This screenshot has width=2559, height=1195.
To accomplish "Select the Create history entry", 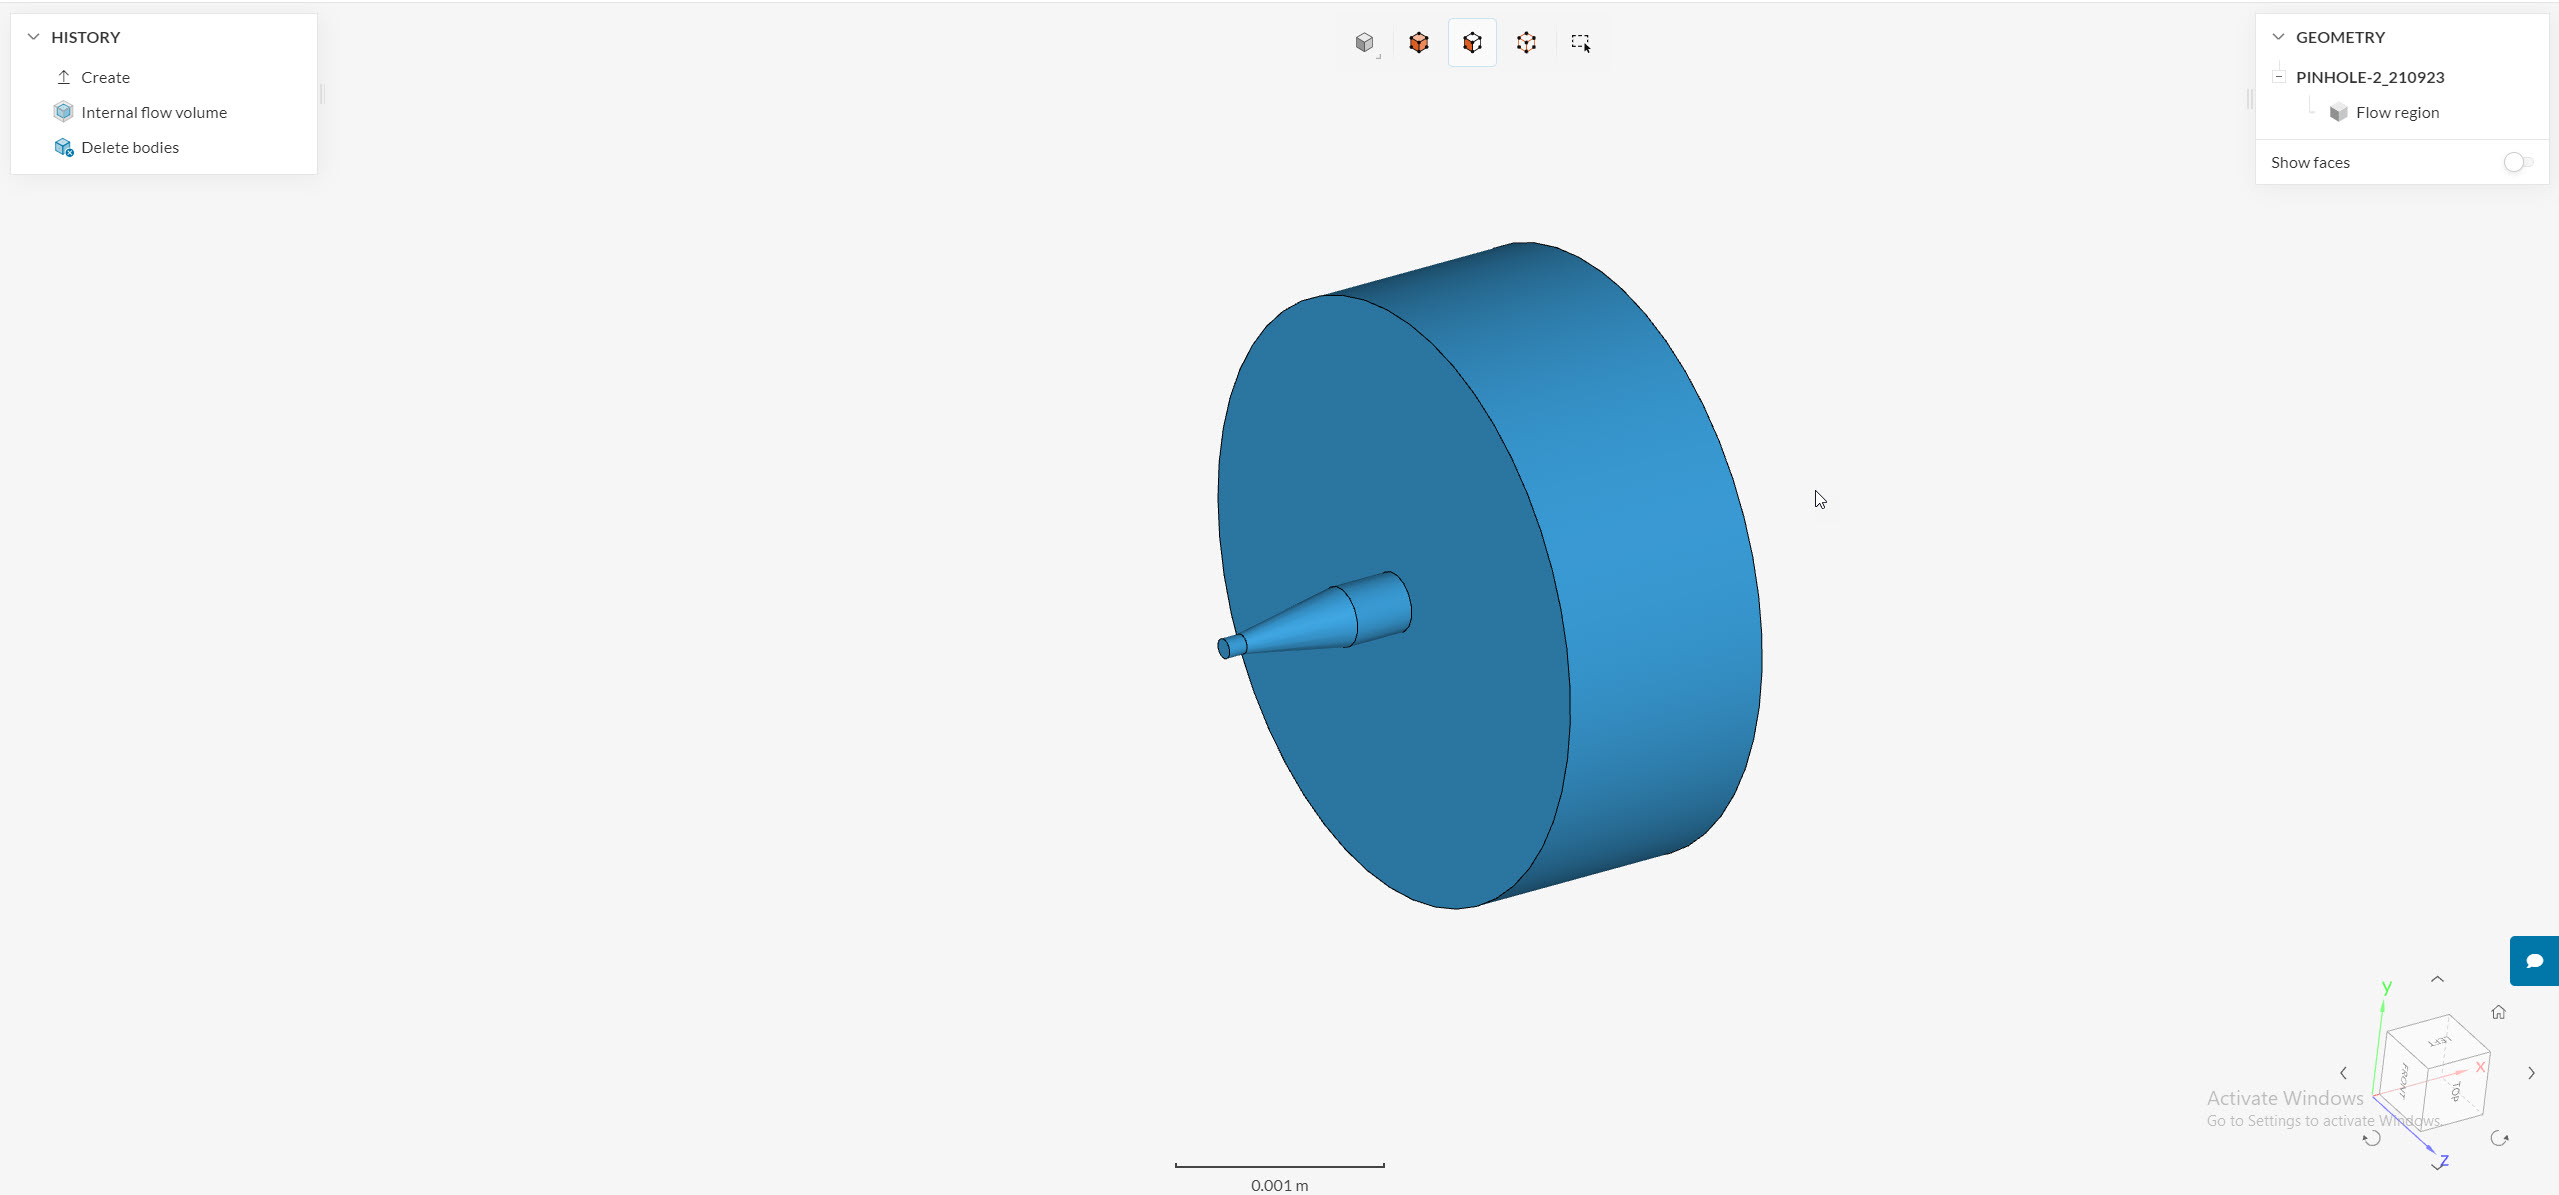I will point(105,77).
